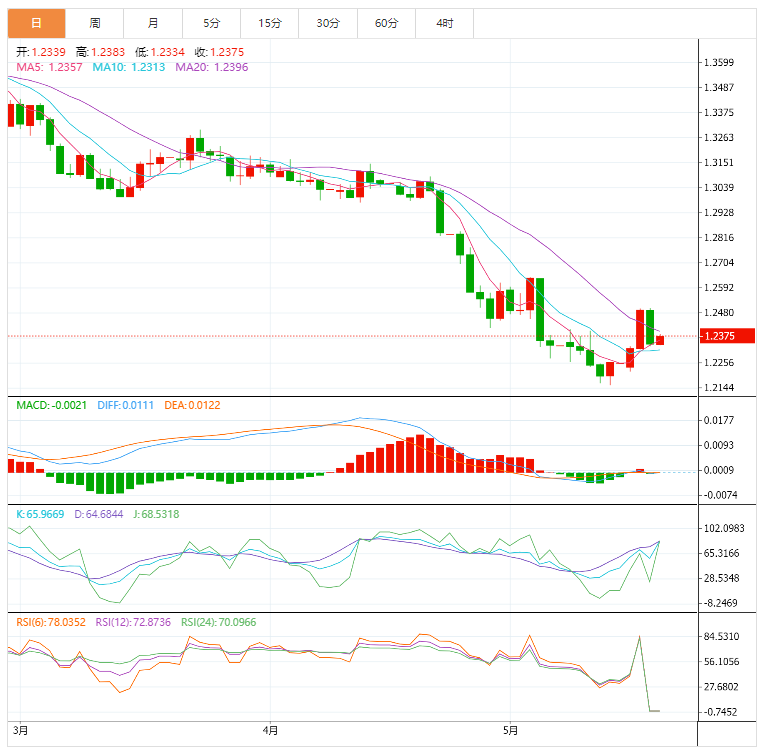Open the 60分 timeframe tab

tap(386, 23)
